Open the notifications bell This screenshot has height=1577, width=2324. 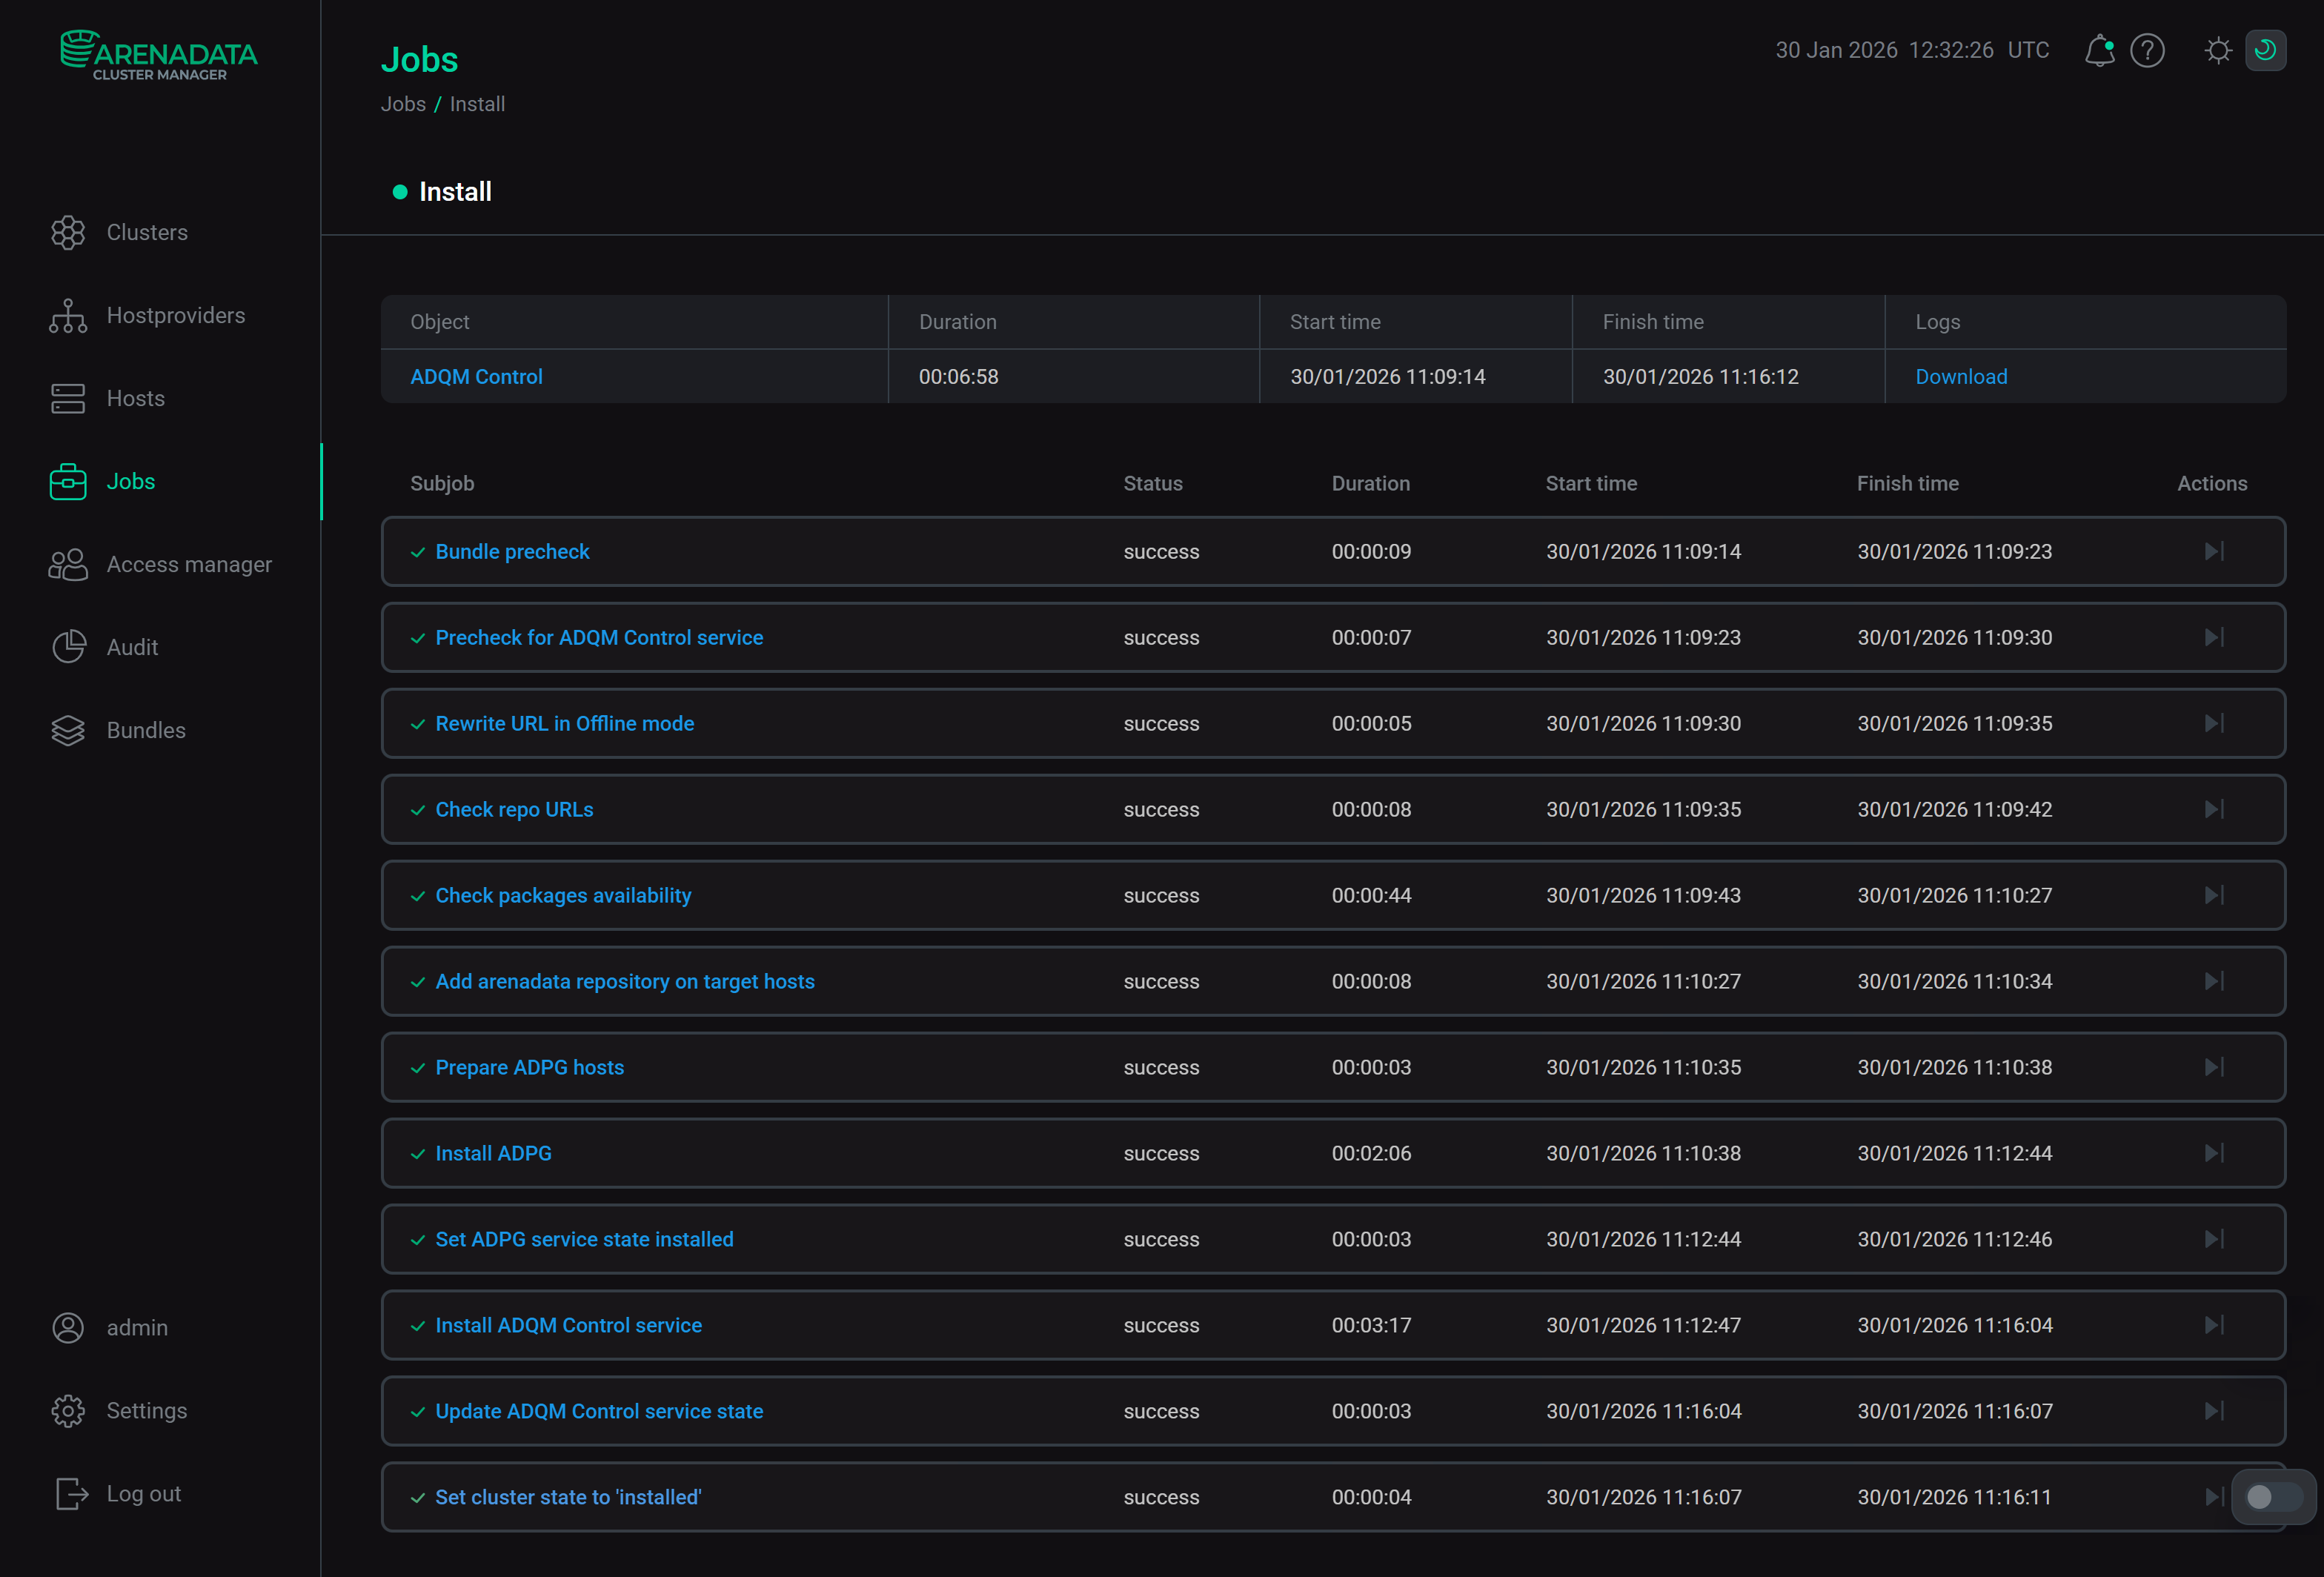(x=2099, y=50)
